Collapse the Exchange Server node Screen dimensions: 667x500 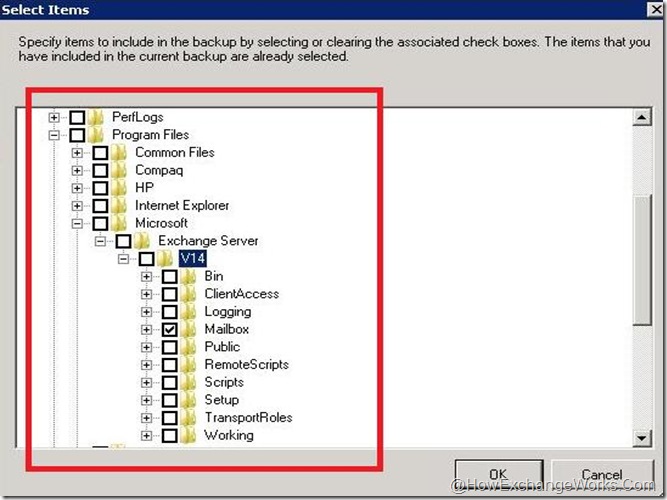pos(100,241)
